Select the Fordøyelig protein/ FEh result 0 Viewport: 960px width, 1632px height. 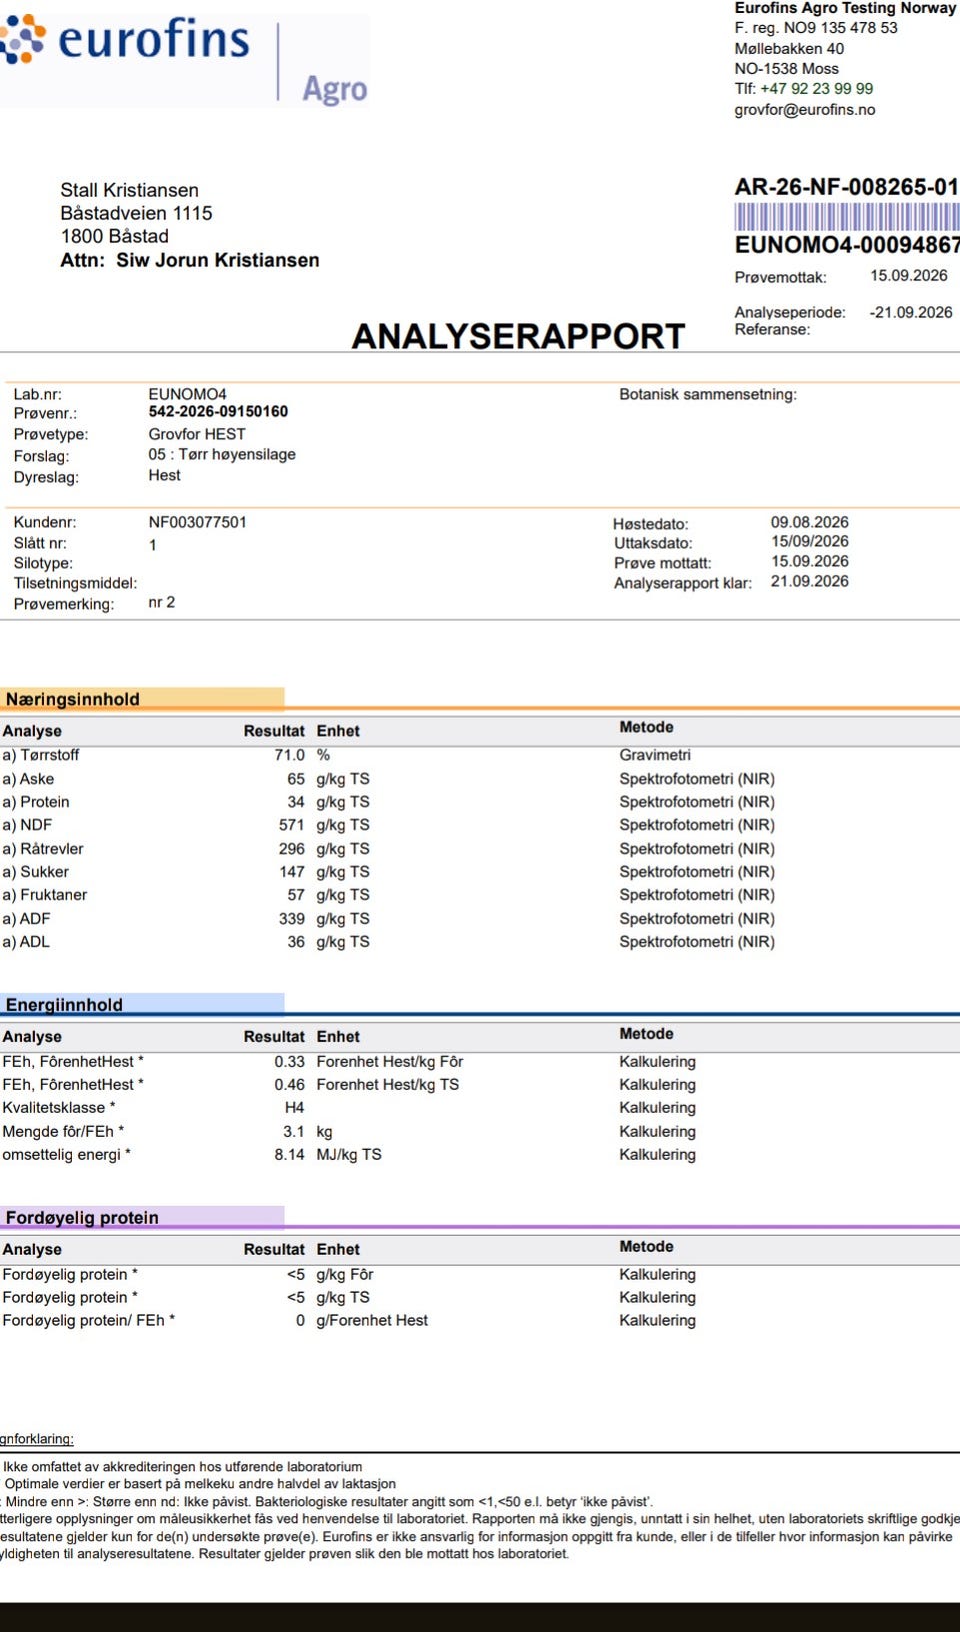(x=300, y=1321)
